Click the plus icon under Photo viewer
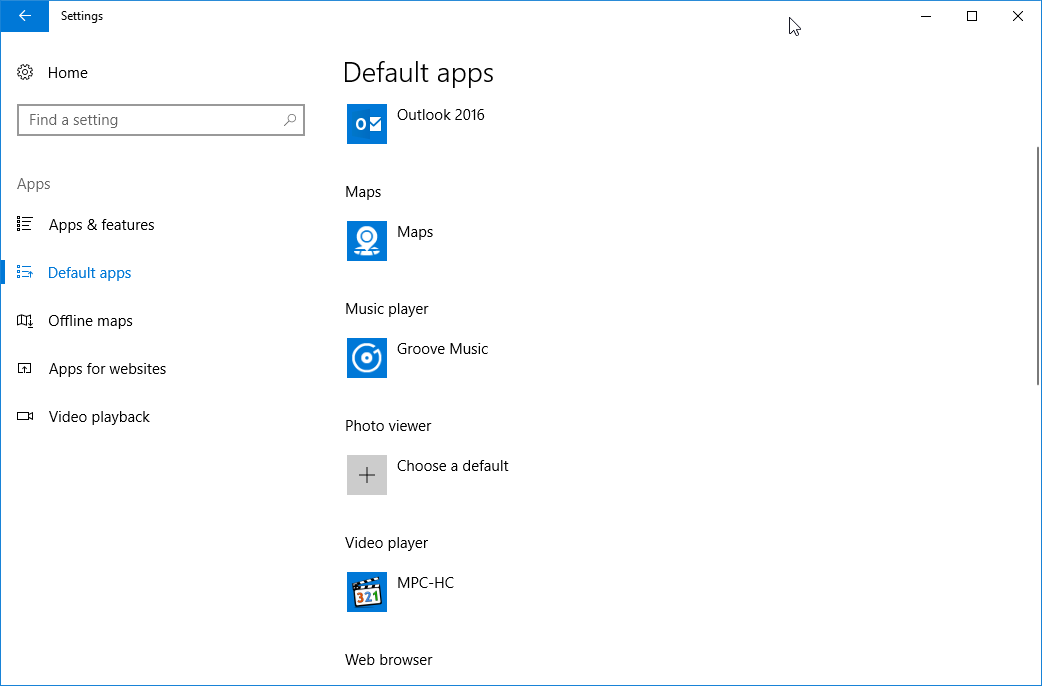The height and width of the screenshot is (686, 1042). coord(366,475)
